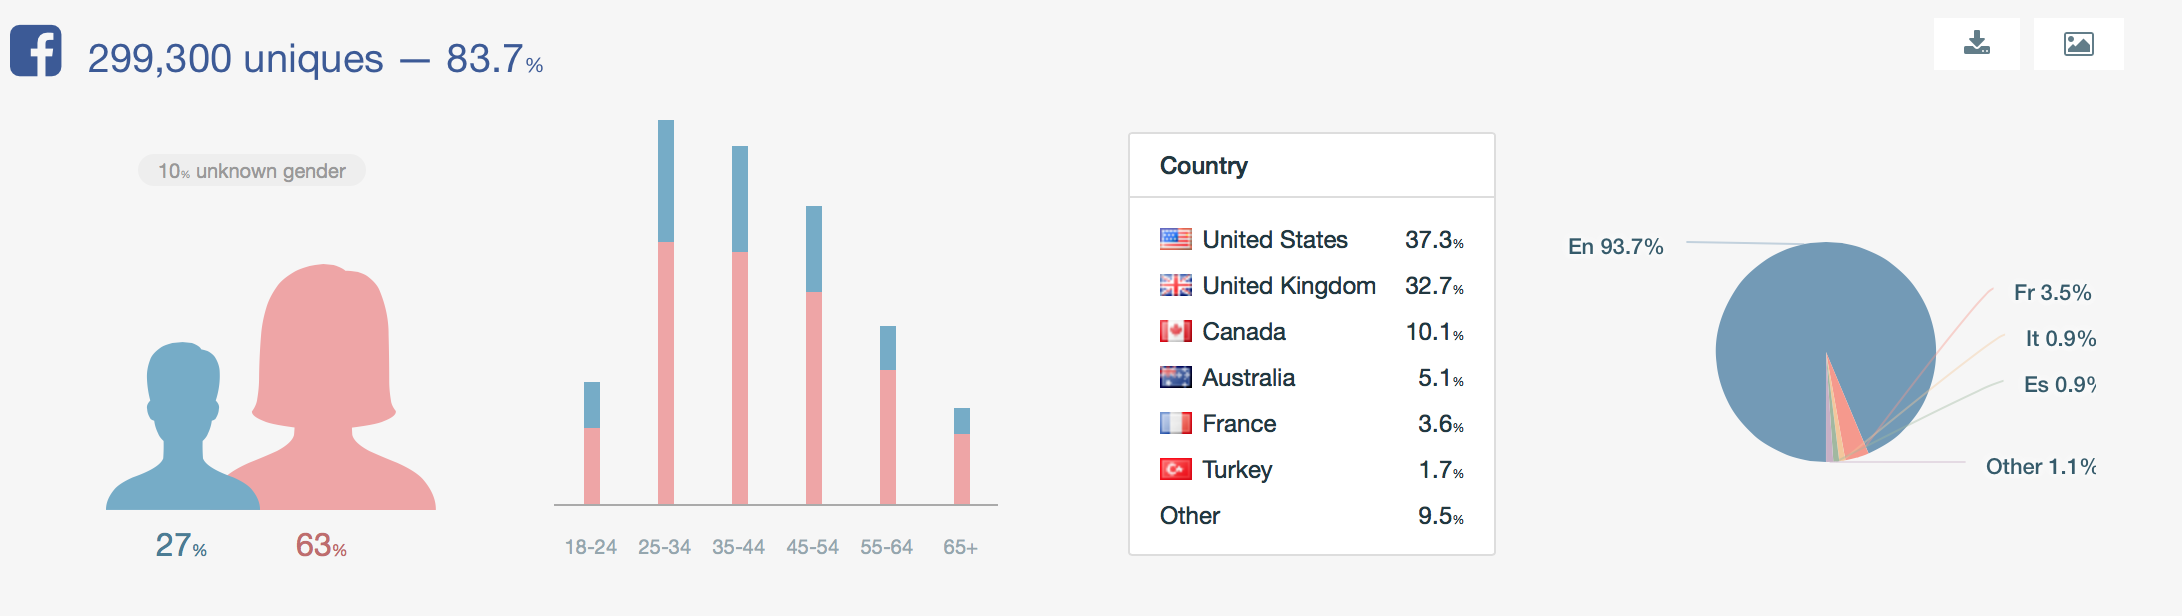Click the United Kingdom flag icon
The height and width of the screenshot is (616, 2182).
[x=1175, y=285]
